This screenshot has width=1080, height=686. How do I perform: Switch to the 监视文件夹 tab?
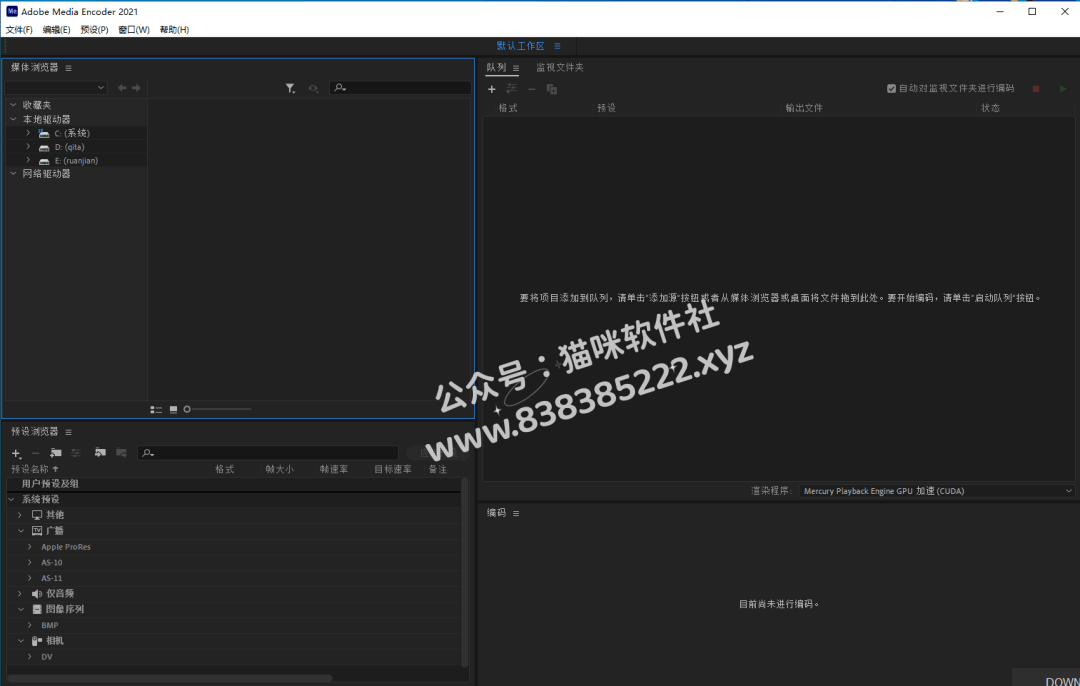click(x=560, y=67)
